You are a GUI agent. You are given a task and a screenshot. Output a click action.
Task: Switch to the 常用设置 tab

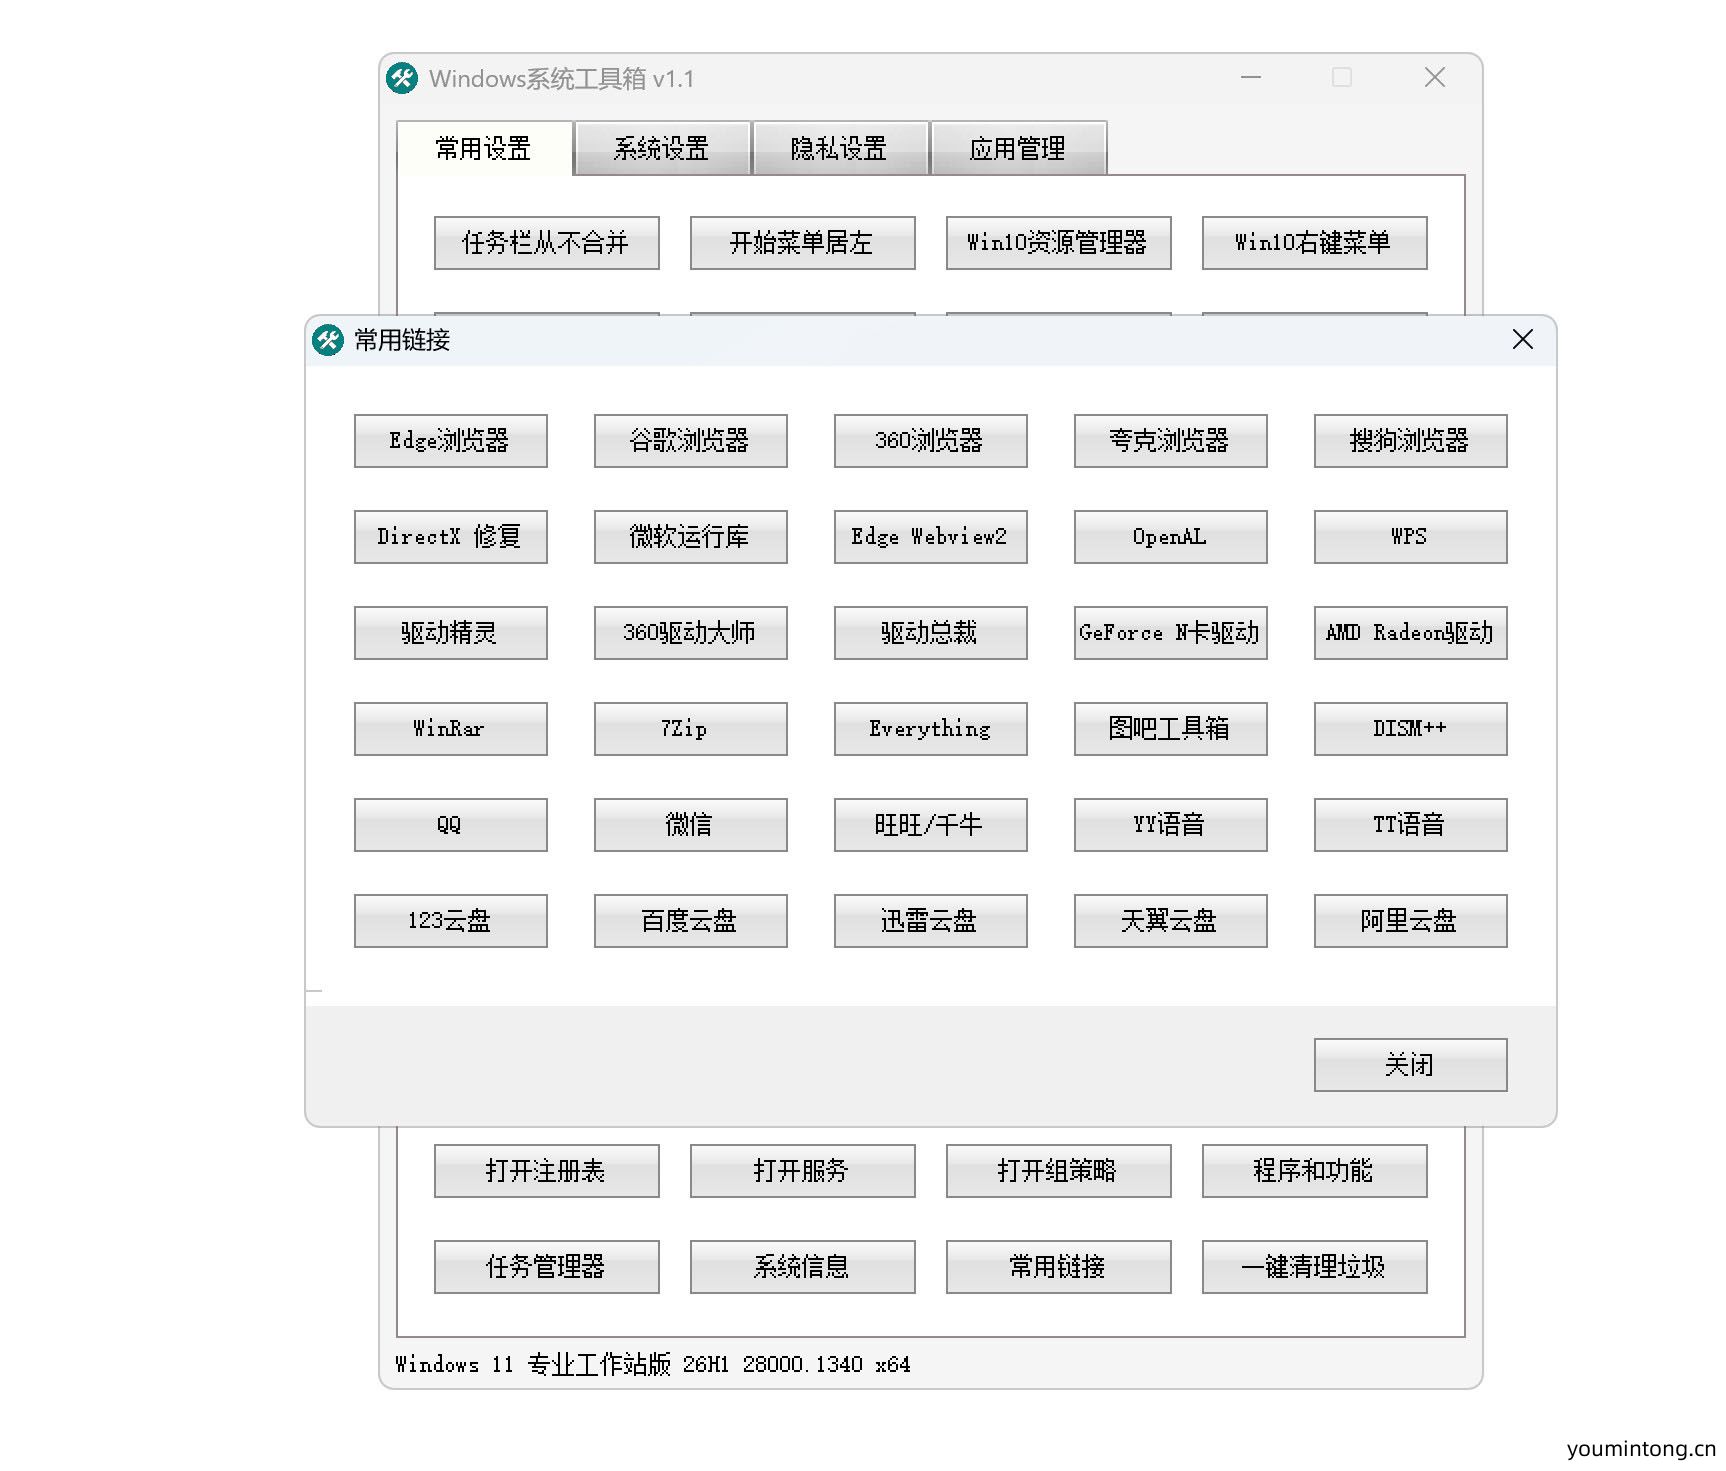pyautogui.click(x=481, y=148)
